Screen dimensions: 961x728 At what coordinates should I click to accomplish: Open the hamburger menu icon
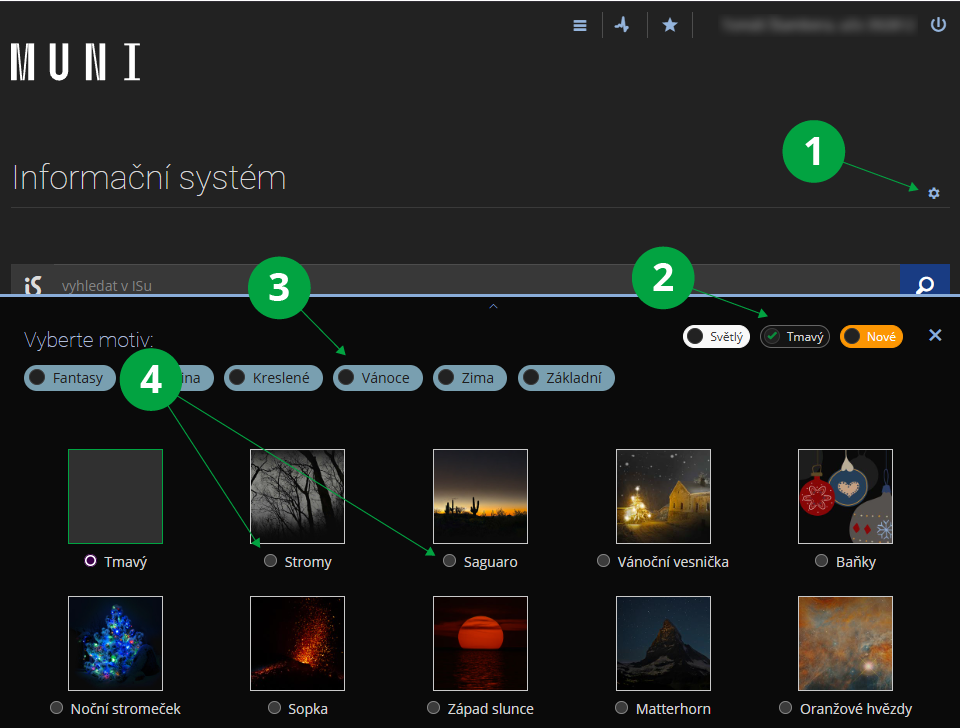pos(580,26)
